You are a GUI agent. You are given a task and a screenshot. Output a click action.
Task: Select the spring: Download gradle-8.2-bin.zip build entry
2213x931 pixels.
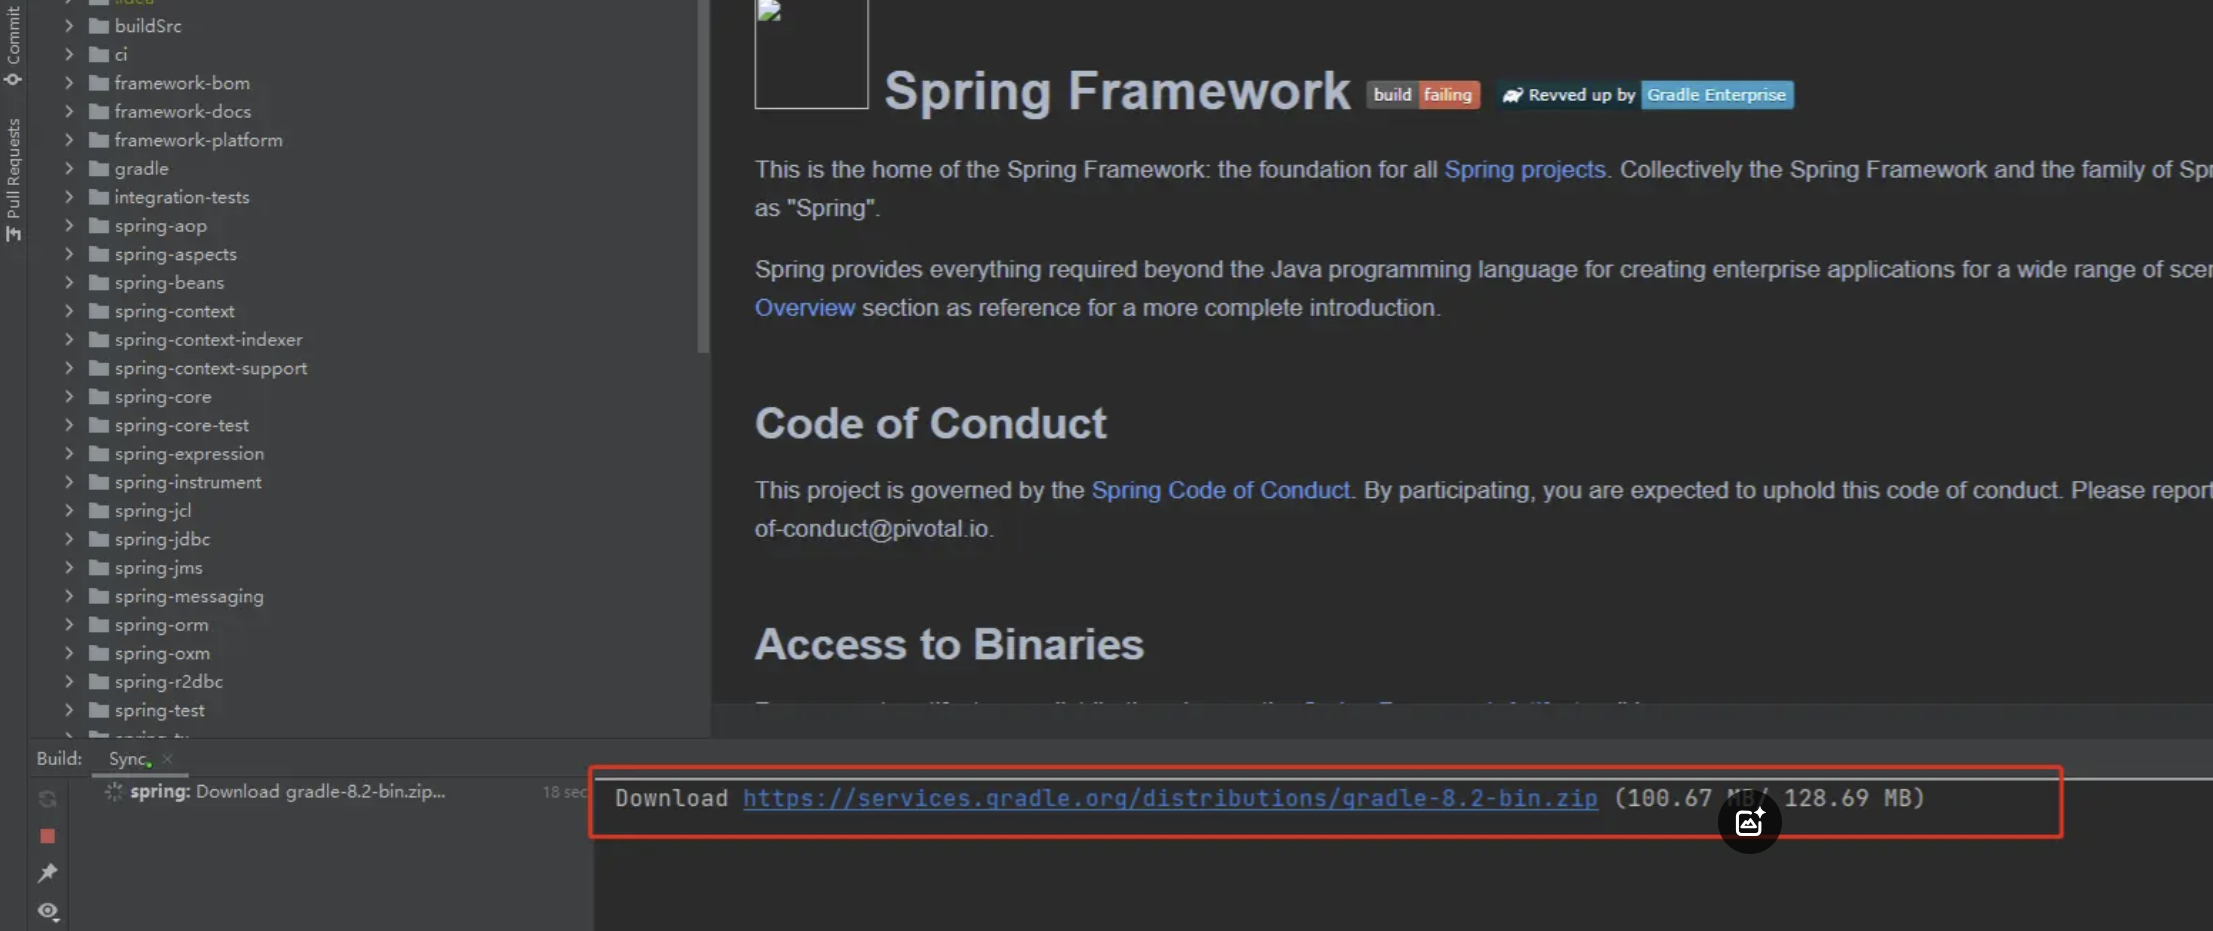287,791
